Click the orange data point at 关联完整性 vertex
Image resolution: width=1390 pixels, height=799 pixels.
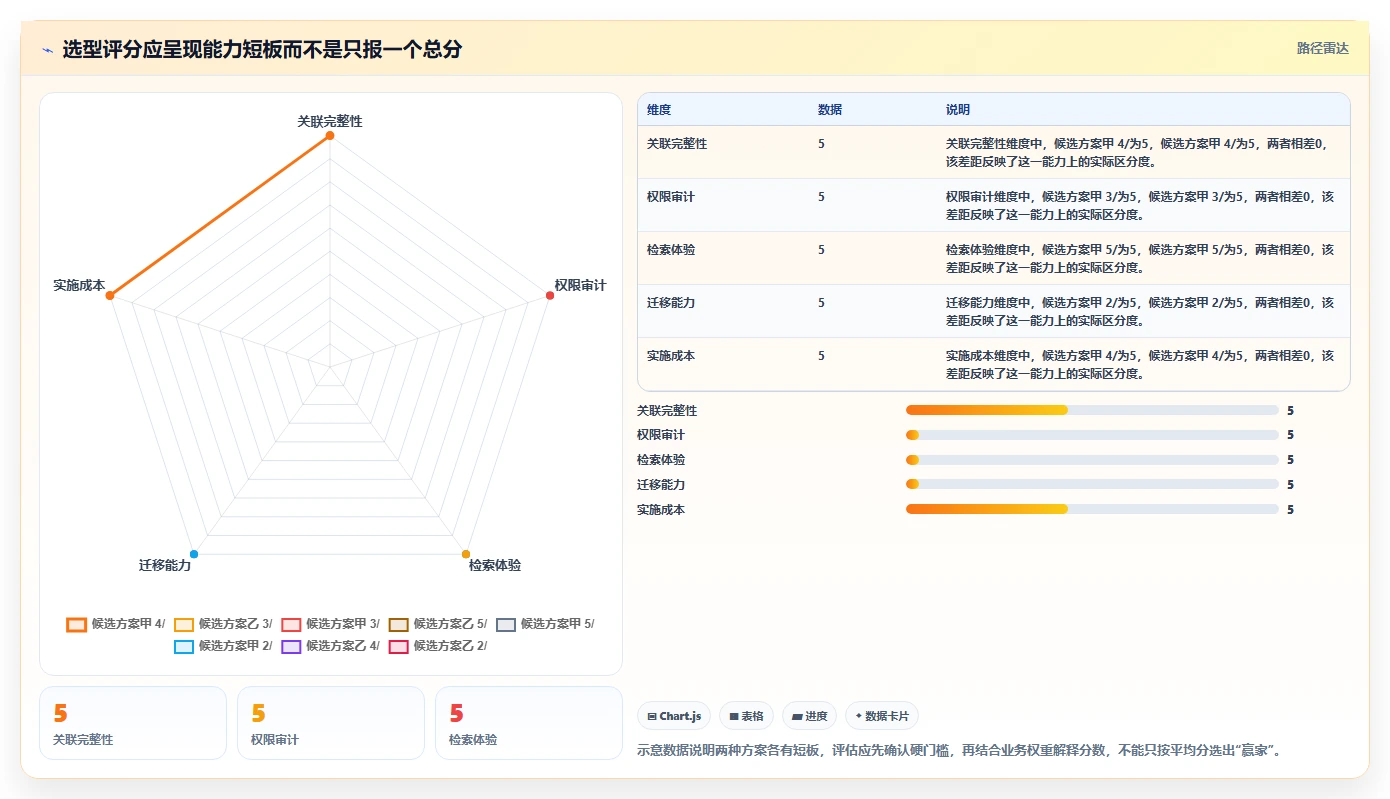330,135
